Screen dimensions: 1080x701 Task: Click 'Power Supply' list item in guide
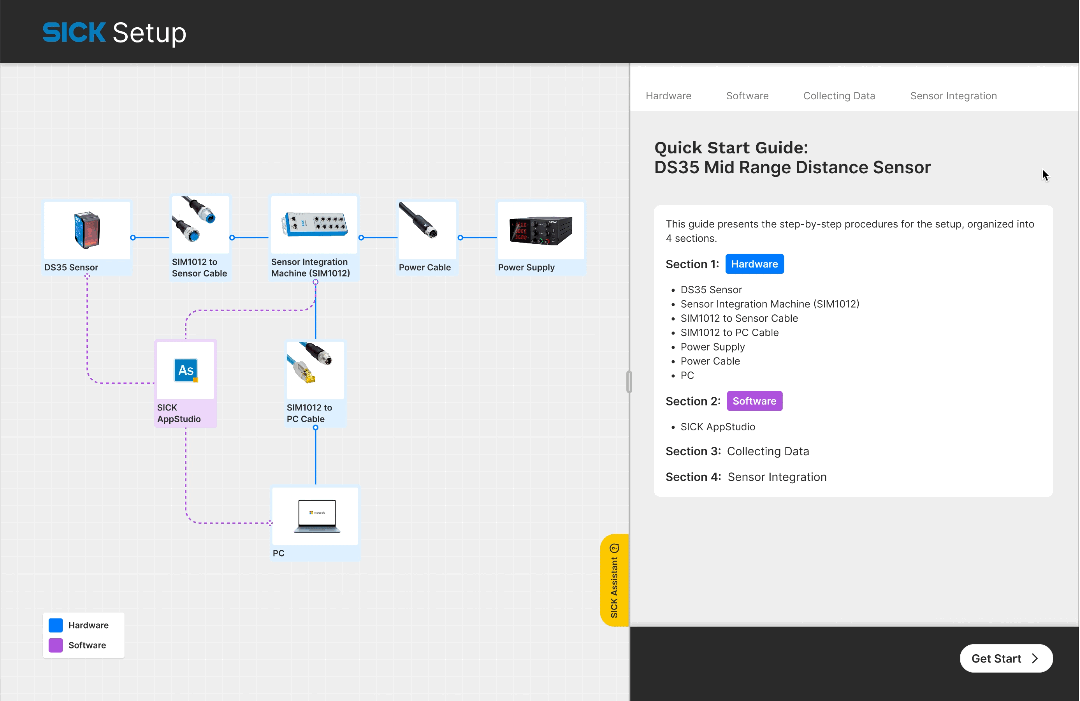tap(713, 347)
